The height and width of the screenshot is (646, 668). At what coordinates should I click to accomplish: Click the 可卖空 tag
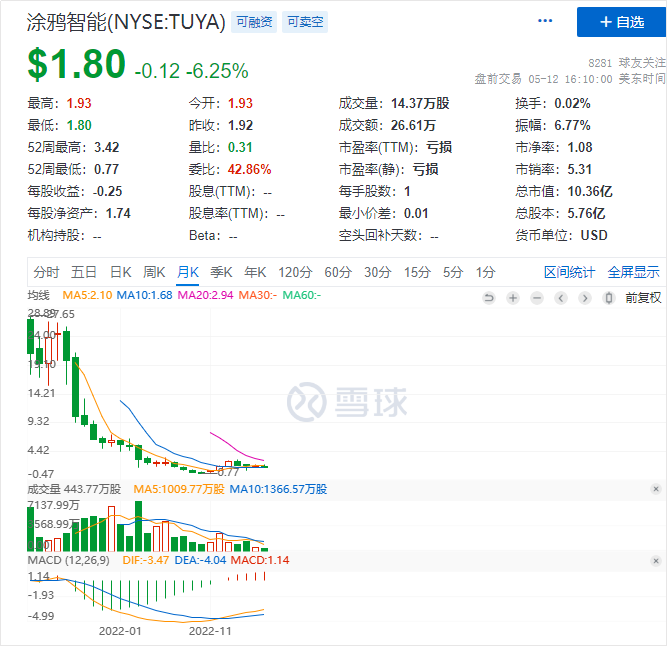(x=305, y=22)
